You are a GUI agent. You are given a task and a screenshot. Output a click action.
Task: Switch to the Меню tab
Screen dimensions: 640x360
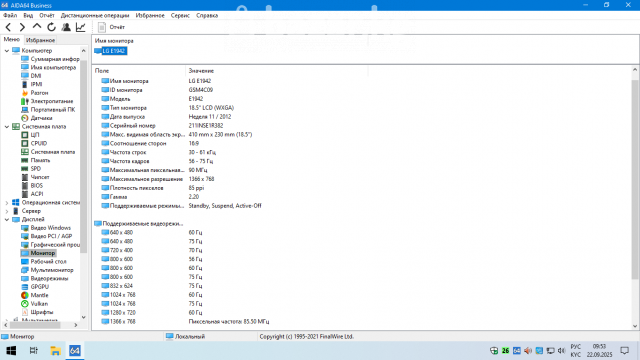click(x=11, y=40)
